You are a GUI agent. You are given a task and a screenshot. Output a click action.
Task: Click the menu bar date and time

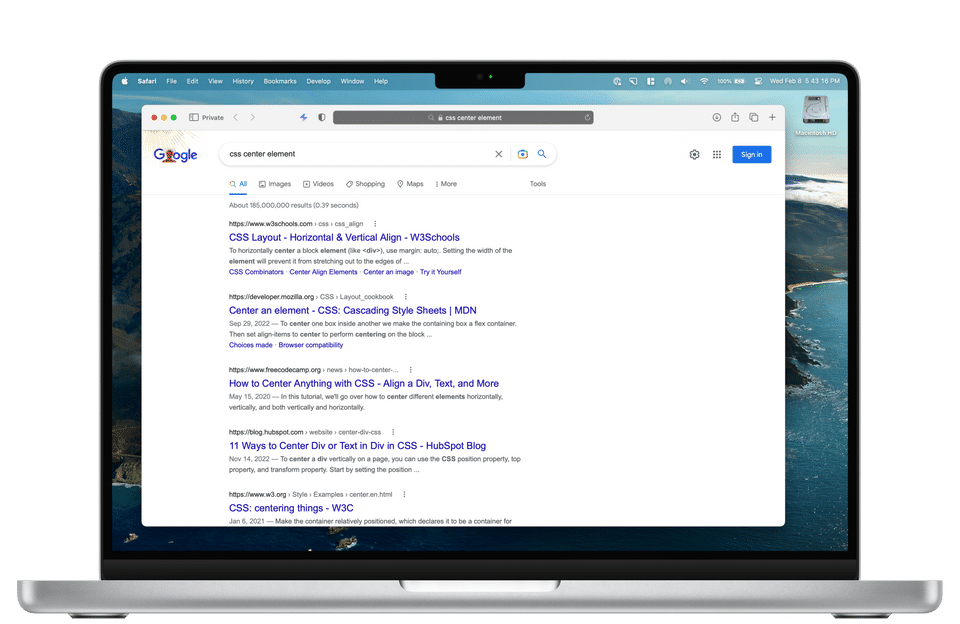(804, 81)
